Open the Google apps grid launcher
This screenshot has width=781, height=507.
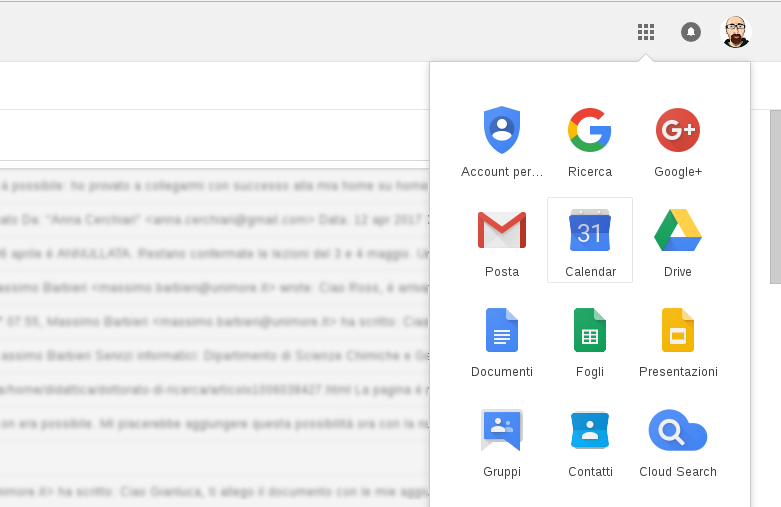pos(646,32)
